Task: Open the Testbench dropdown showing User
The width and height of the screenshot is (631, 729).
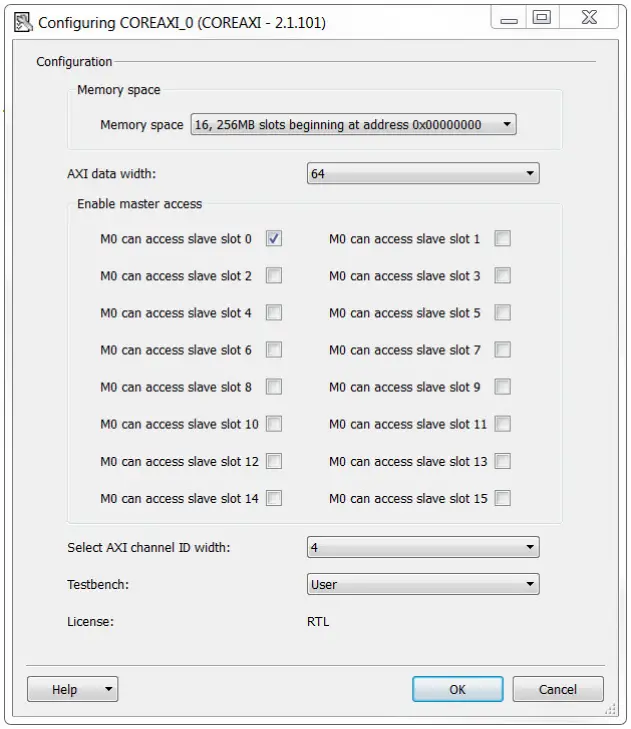Action: [x=423, y=584]
